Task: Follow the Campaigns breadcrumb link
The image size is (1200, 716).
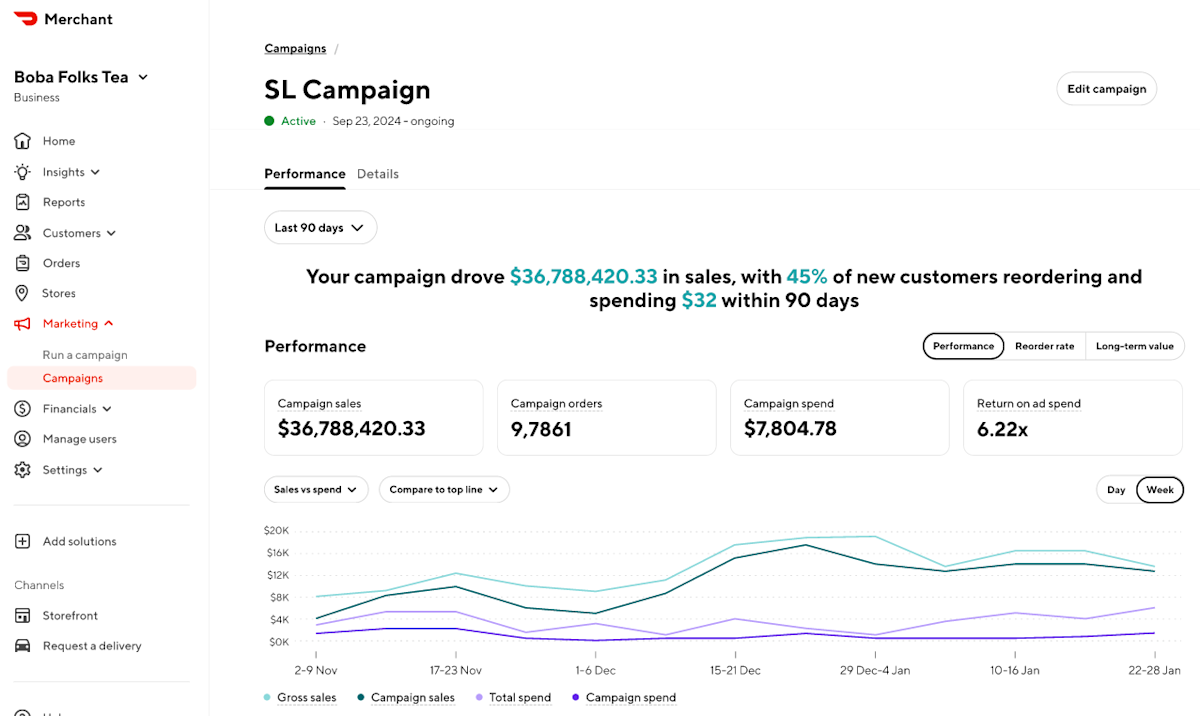Action: point(295,49)
